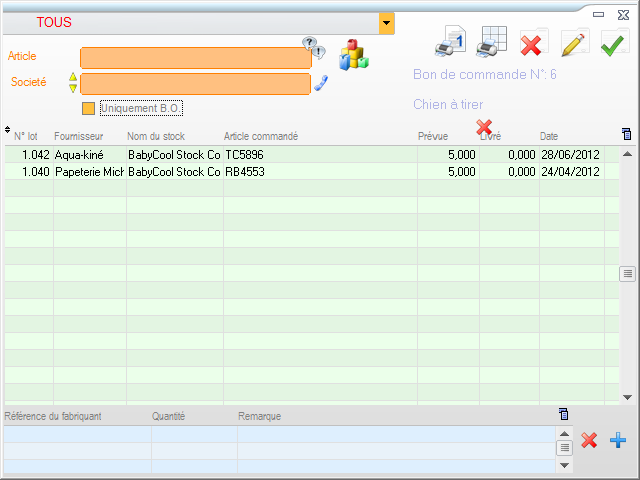Click red X above the Livré column
Image resolution: width=640 pixels, height=480 pixels.
pos(484,127)
